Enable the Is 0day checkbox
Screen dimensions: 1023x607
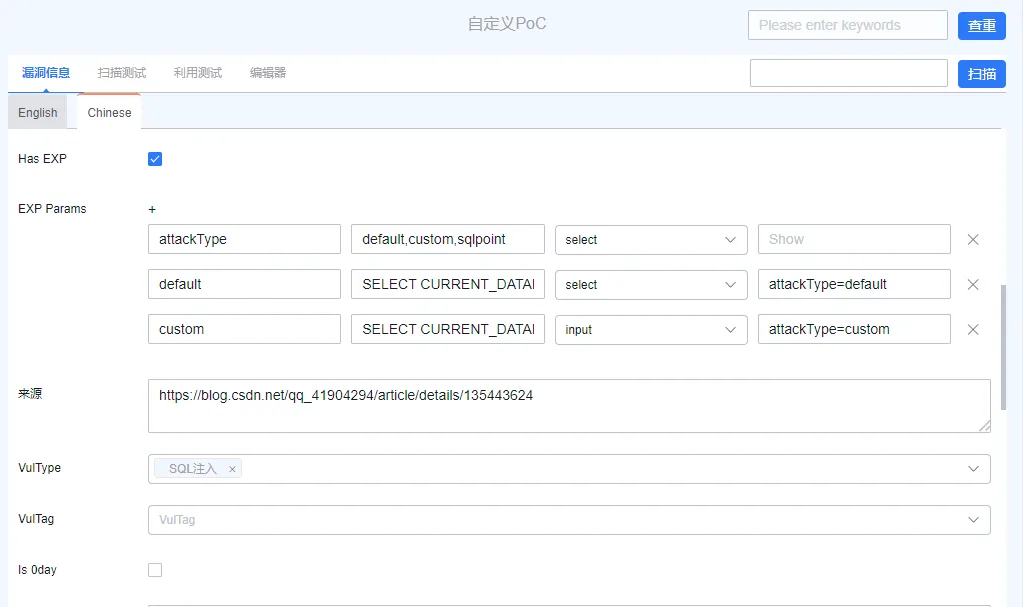point(155,570)
